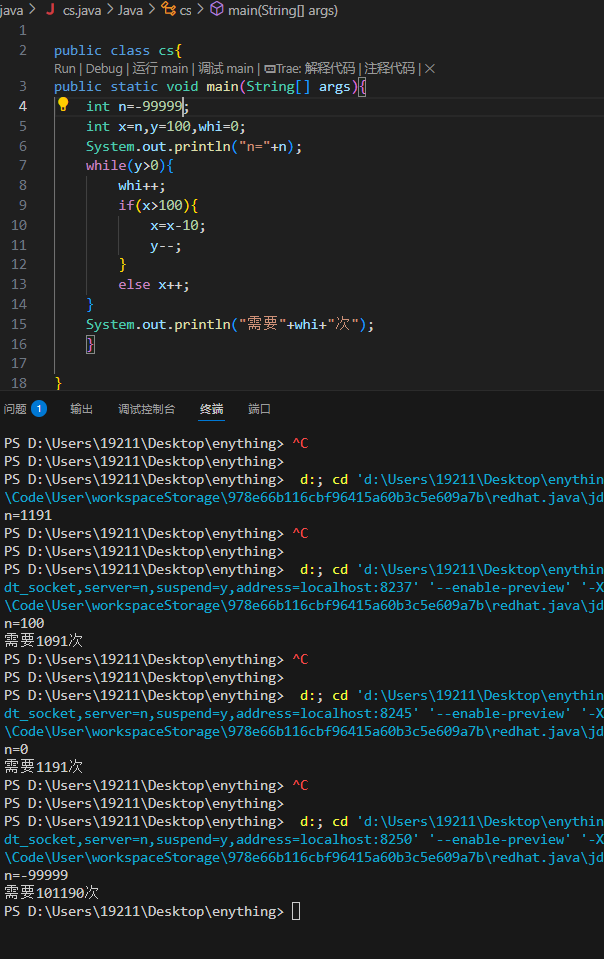Click line number 9 in the gutter
Viewport: 604px width, 959px height.
tap(23, 205)
